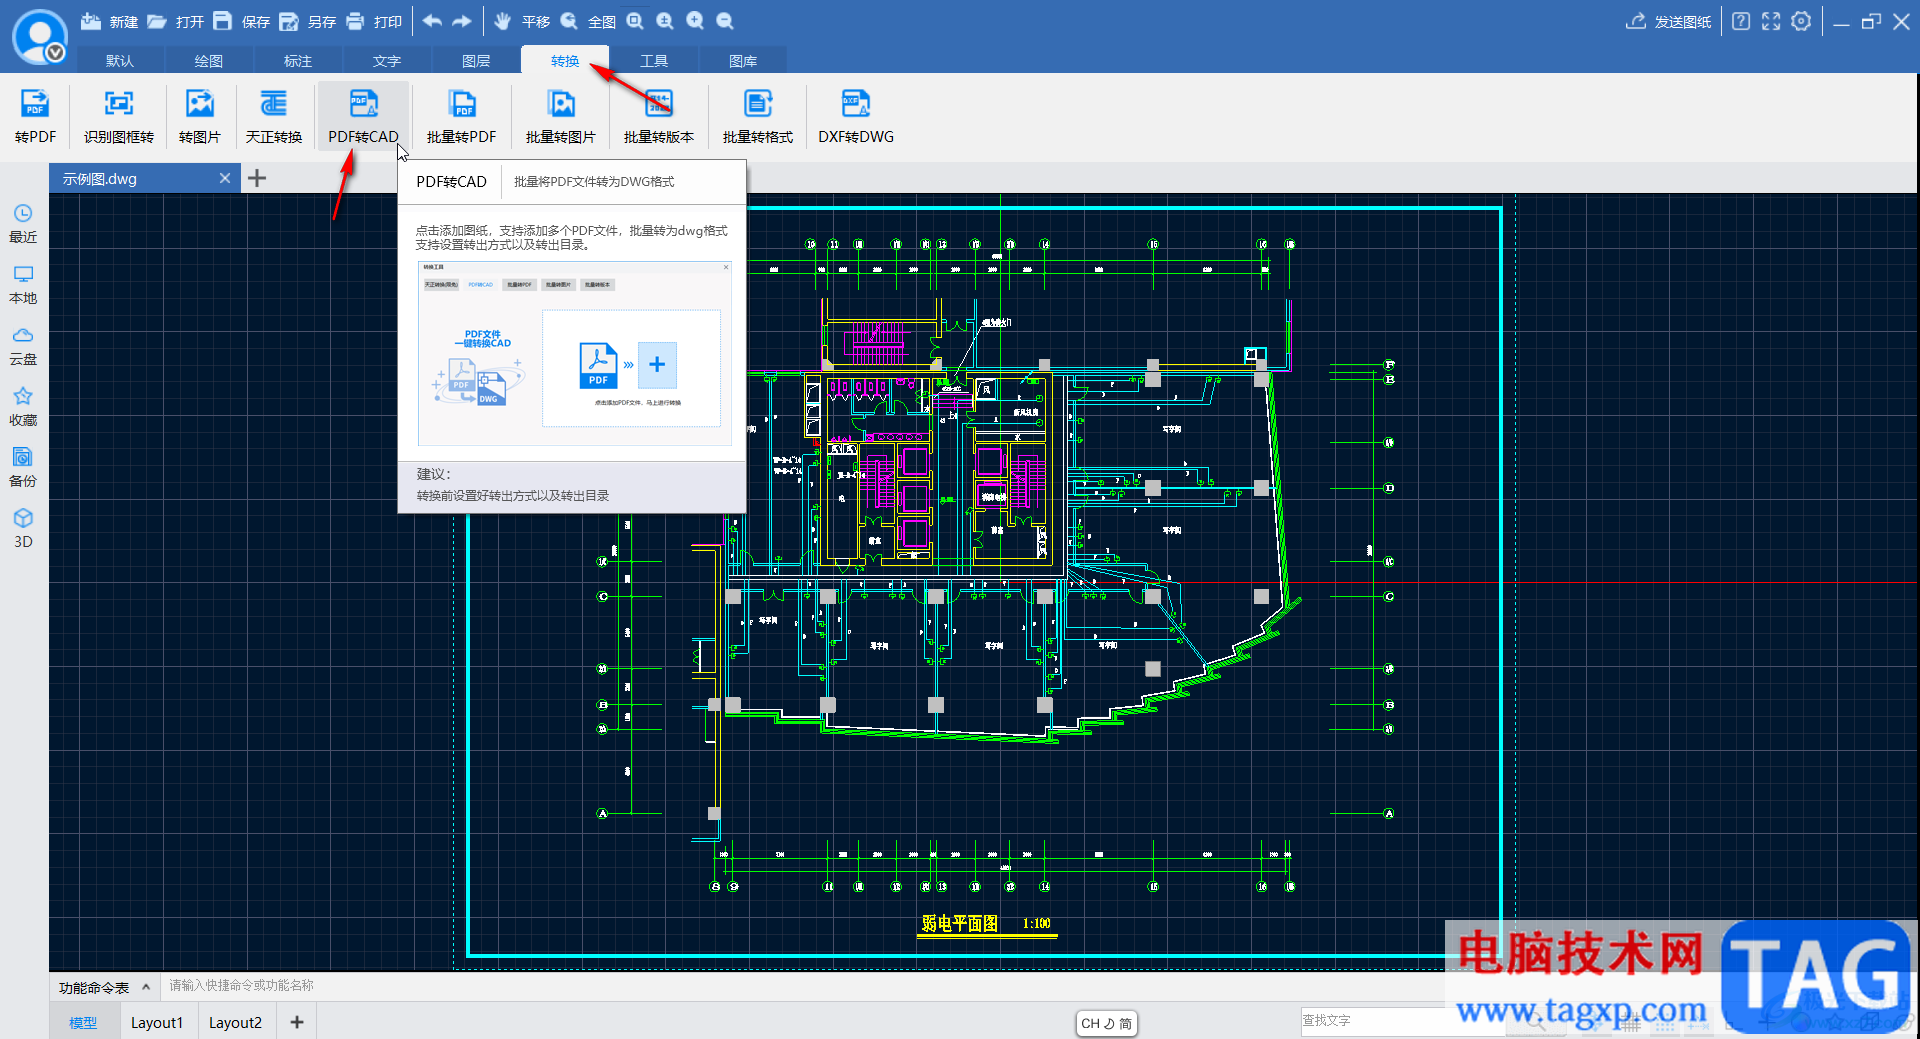This screenshot has height=1039, width=1920.
Task: Add a new drawing tab with plus
Action: pos(257,178)
